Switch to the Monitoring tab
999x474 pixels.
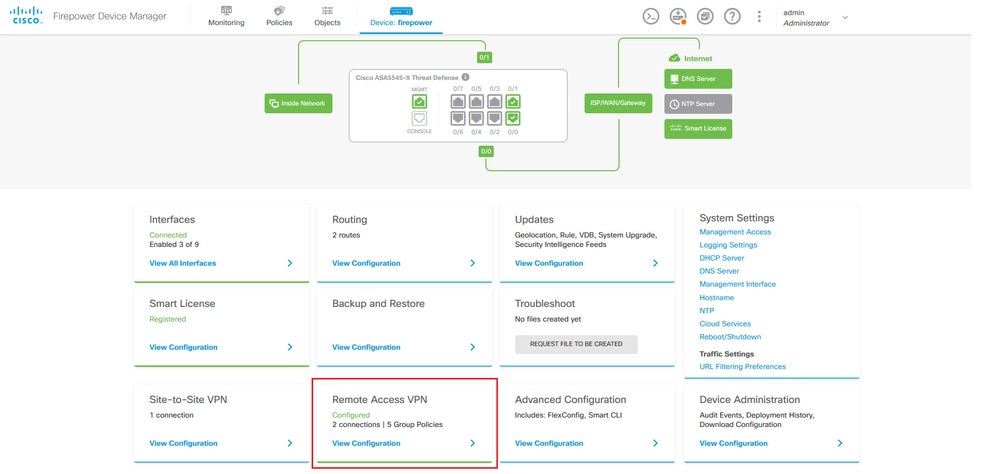226,17
